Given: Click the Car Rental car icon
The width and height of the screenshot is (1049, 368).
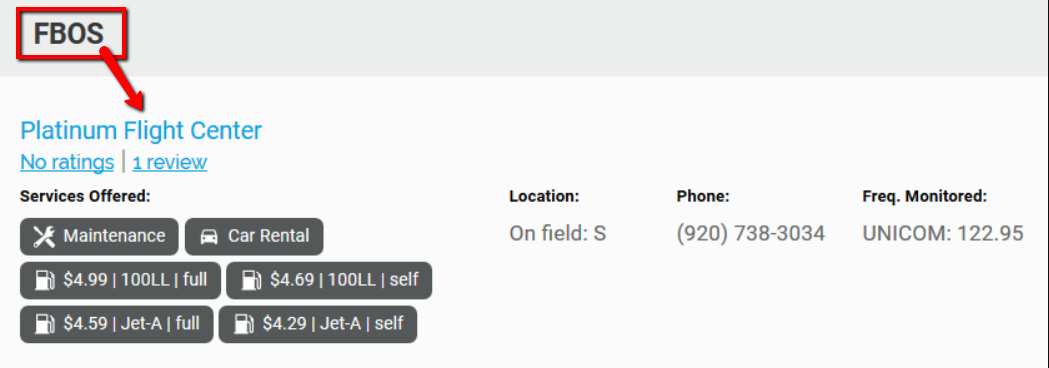Looking at the screenshot, I should tap(209, 236).
